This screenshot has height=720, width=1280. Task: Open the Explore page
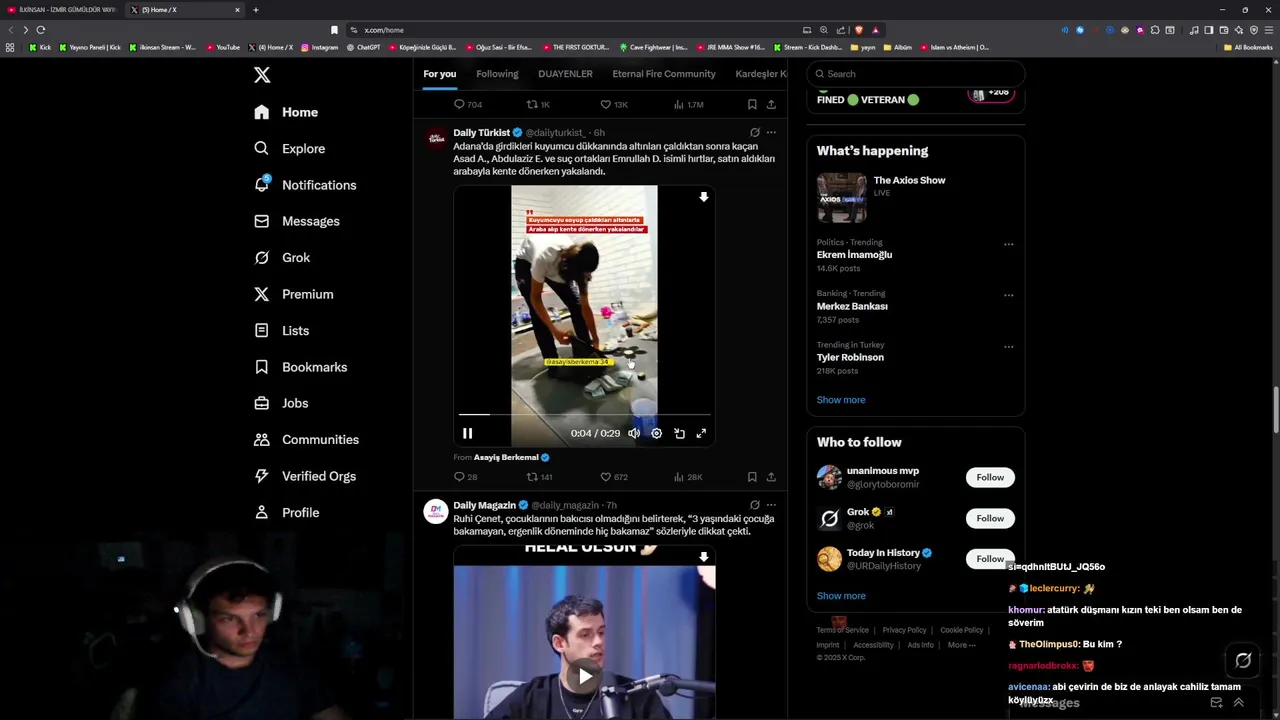(289, 148)
